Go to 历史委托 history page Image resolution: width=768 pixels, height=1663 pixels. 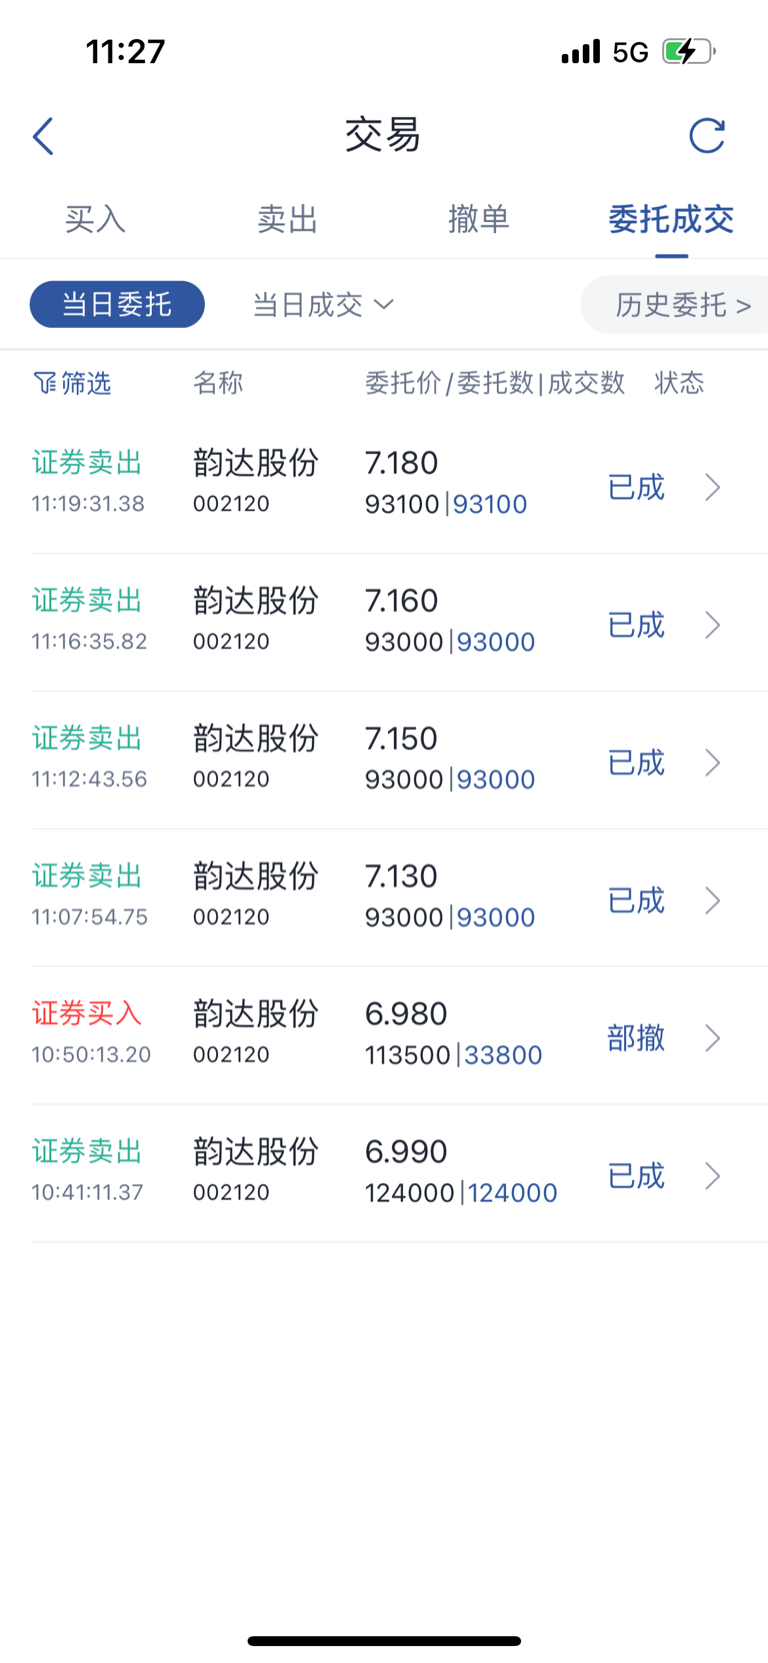(x=683, y=304)
